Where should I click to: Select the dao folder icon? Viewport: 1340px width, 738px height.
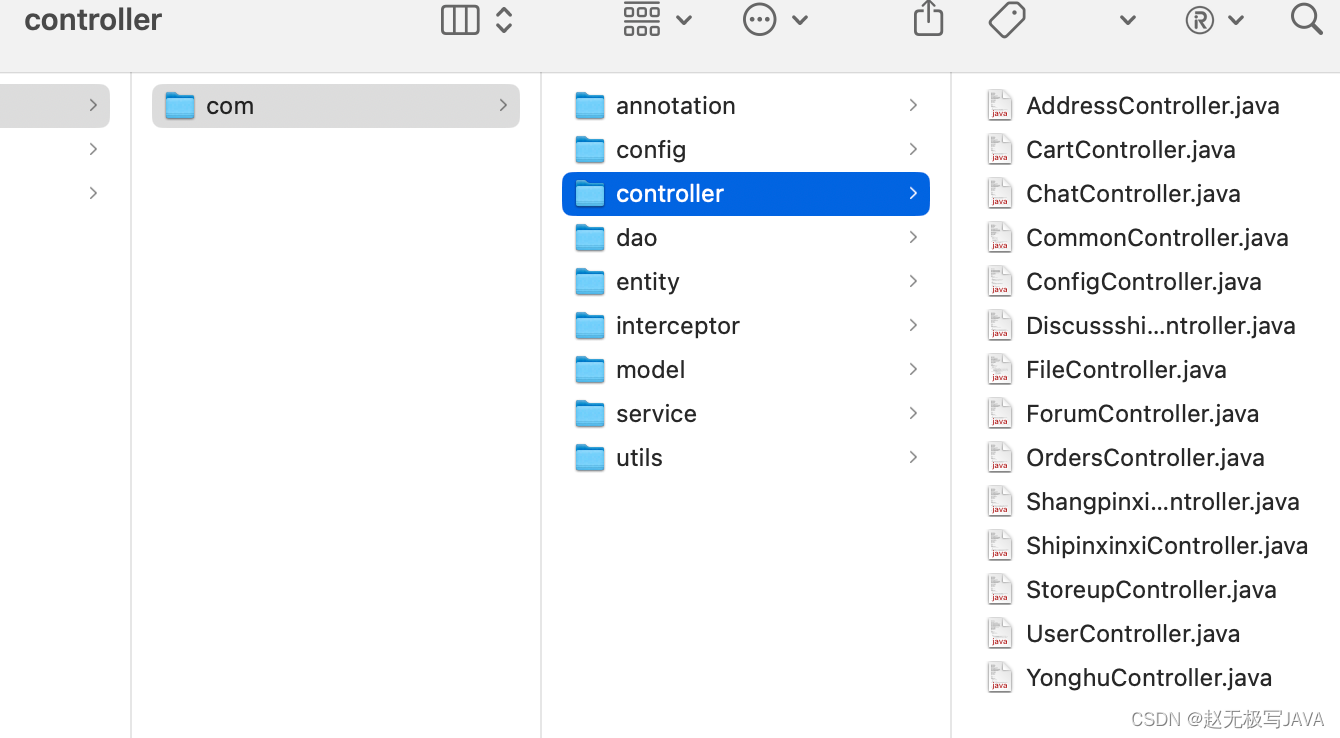coord(590,237)
